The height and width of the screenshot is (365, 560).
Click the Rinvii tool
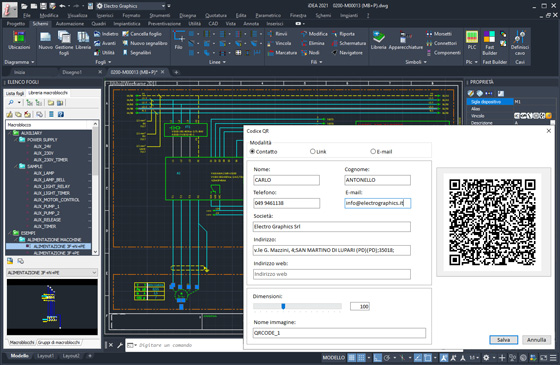(278, 34)
